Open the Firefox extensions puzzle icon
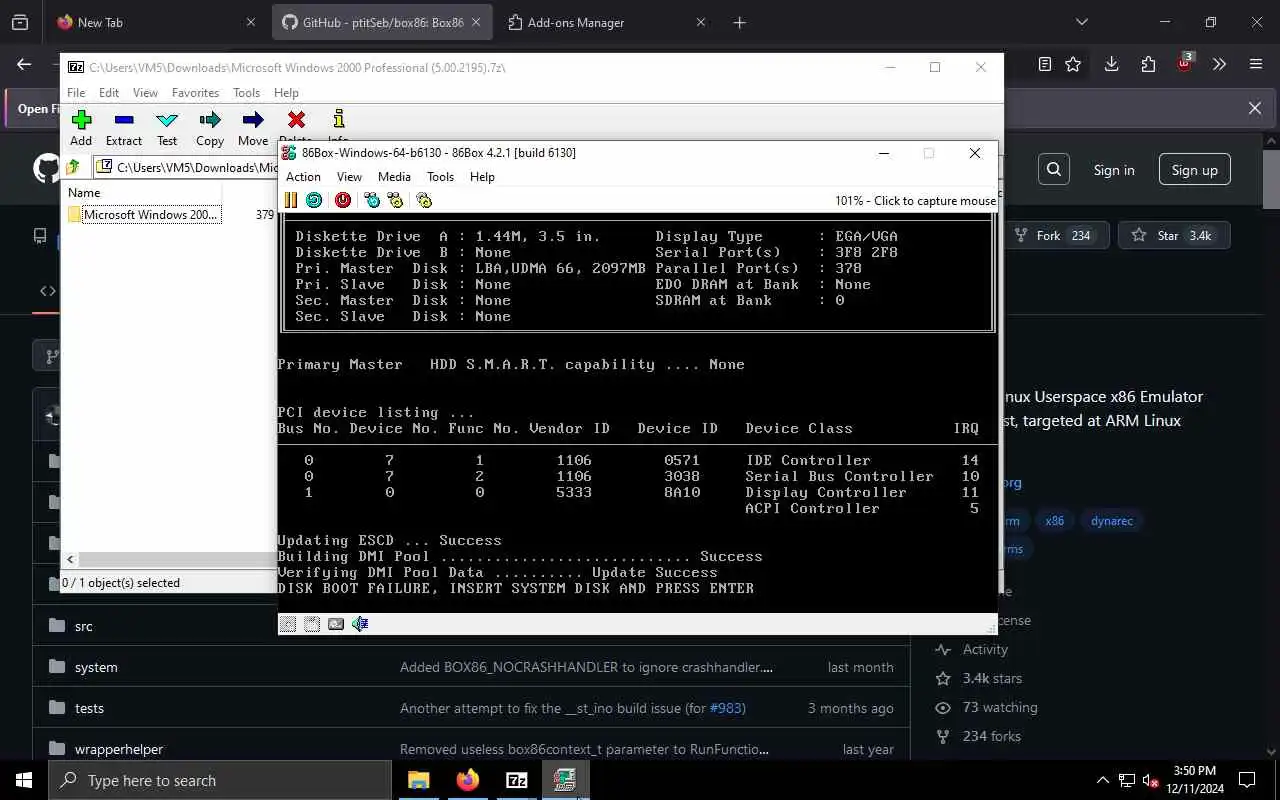The width and height of the screenshot is (1280, 800). tap(1148, 64)
